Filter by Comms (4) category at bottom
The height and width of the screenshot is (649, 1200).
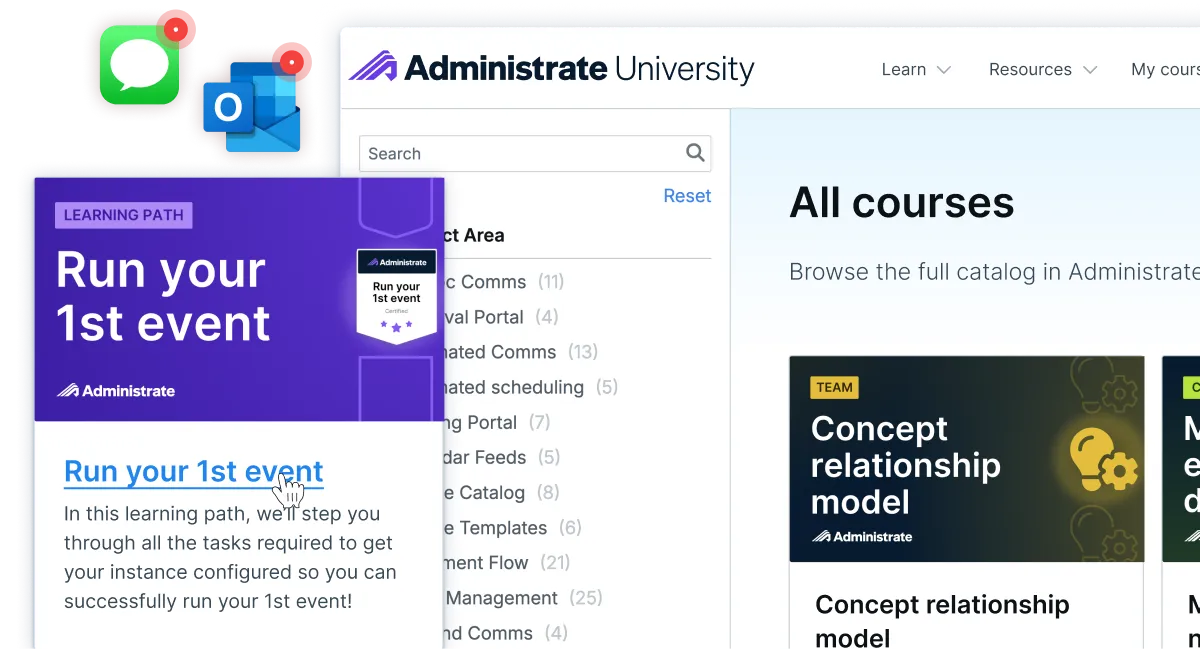506,633
